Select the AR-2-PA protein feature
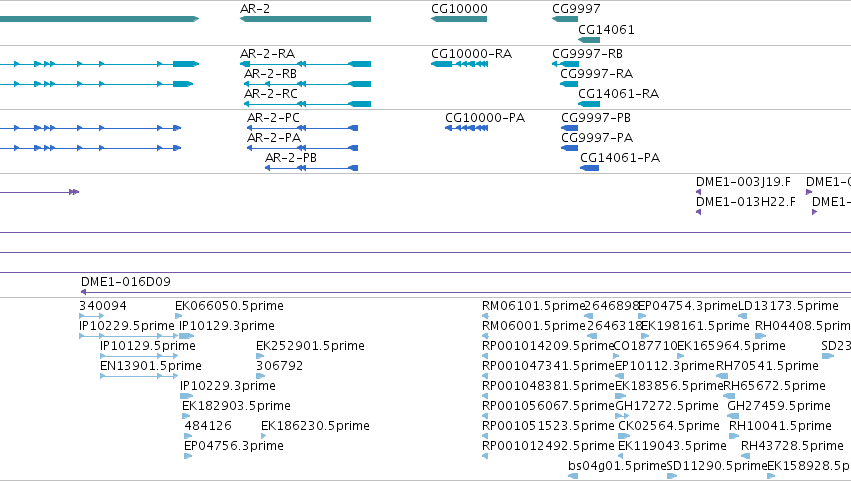Screen dimensions: 851x481 (x=302, y=148)
